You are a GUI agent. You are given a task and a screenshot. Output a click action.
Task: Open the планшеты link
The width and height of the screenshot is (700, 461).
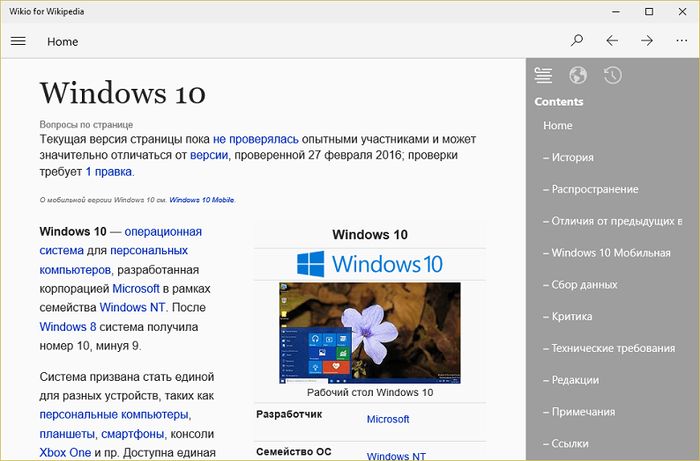[67, 434]
